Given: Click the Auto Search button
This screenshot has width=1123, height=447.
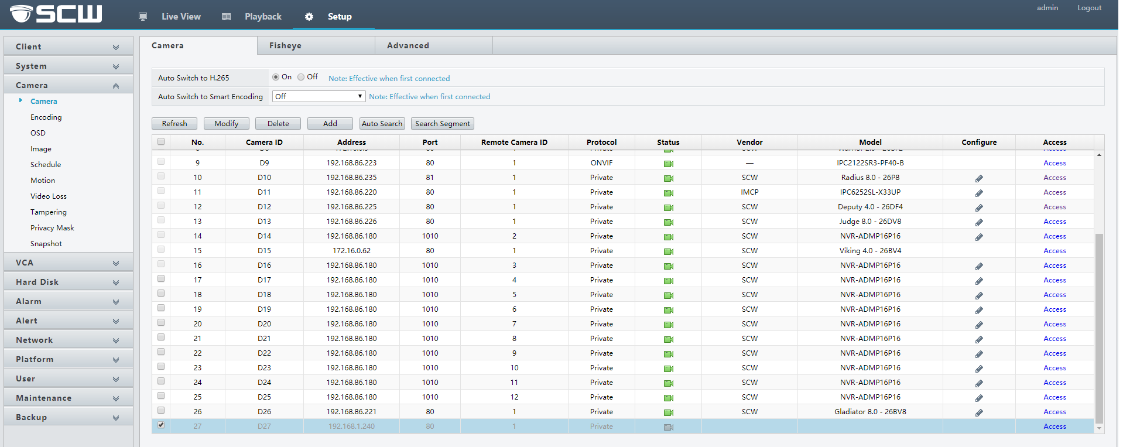Looking at the screenshot, I should (x=382, y=123).
